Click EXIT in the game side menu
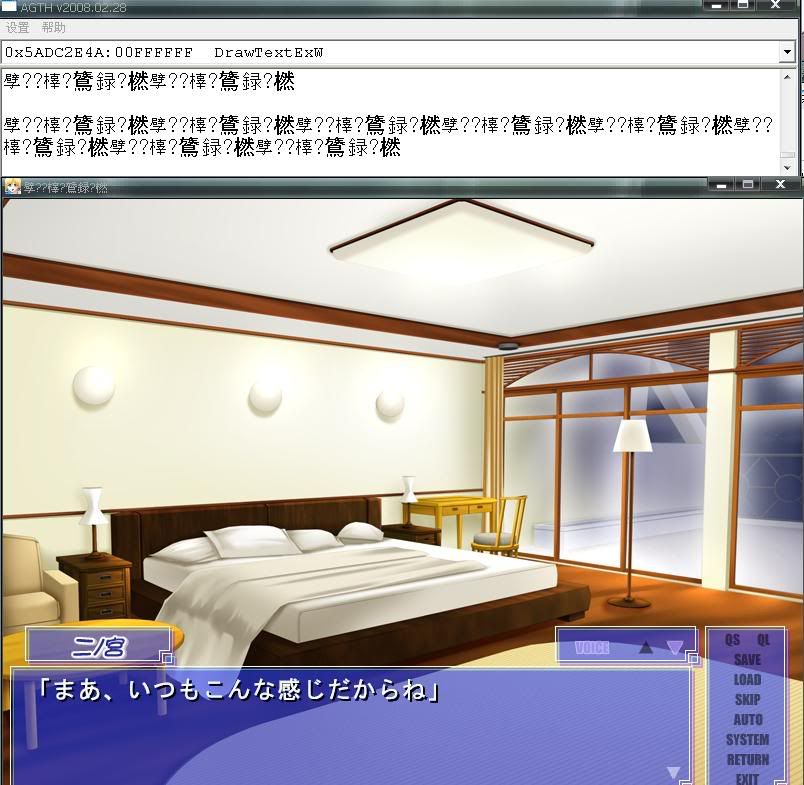The image size is (804, 785). click(748, 778)
